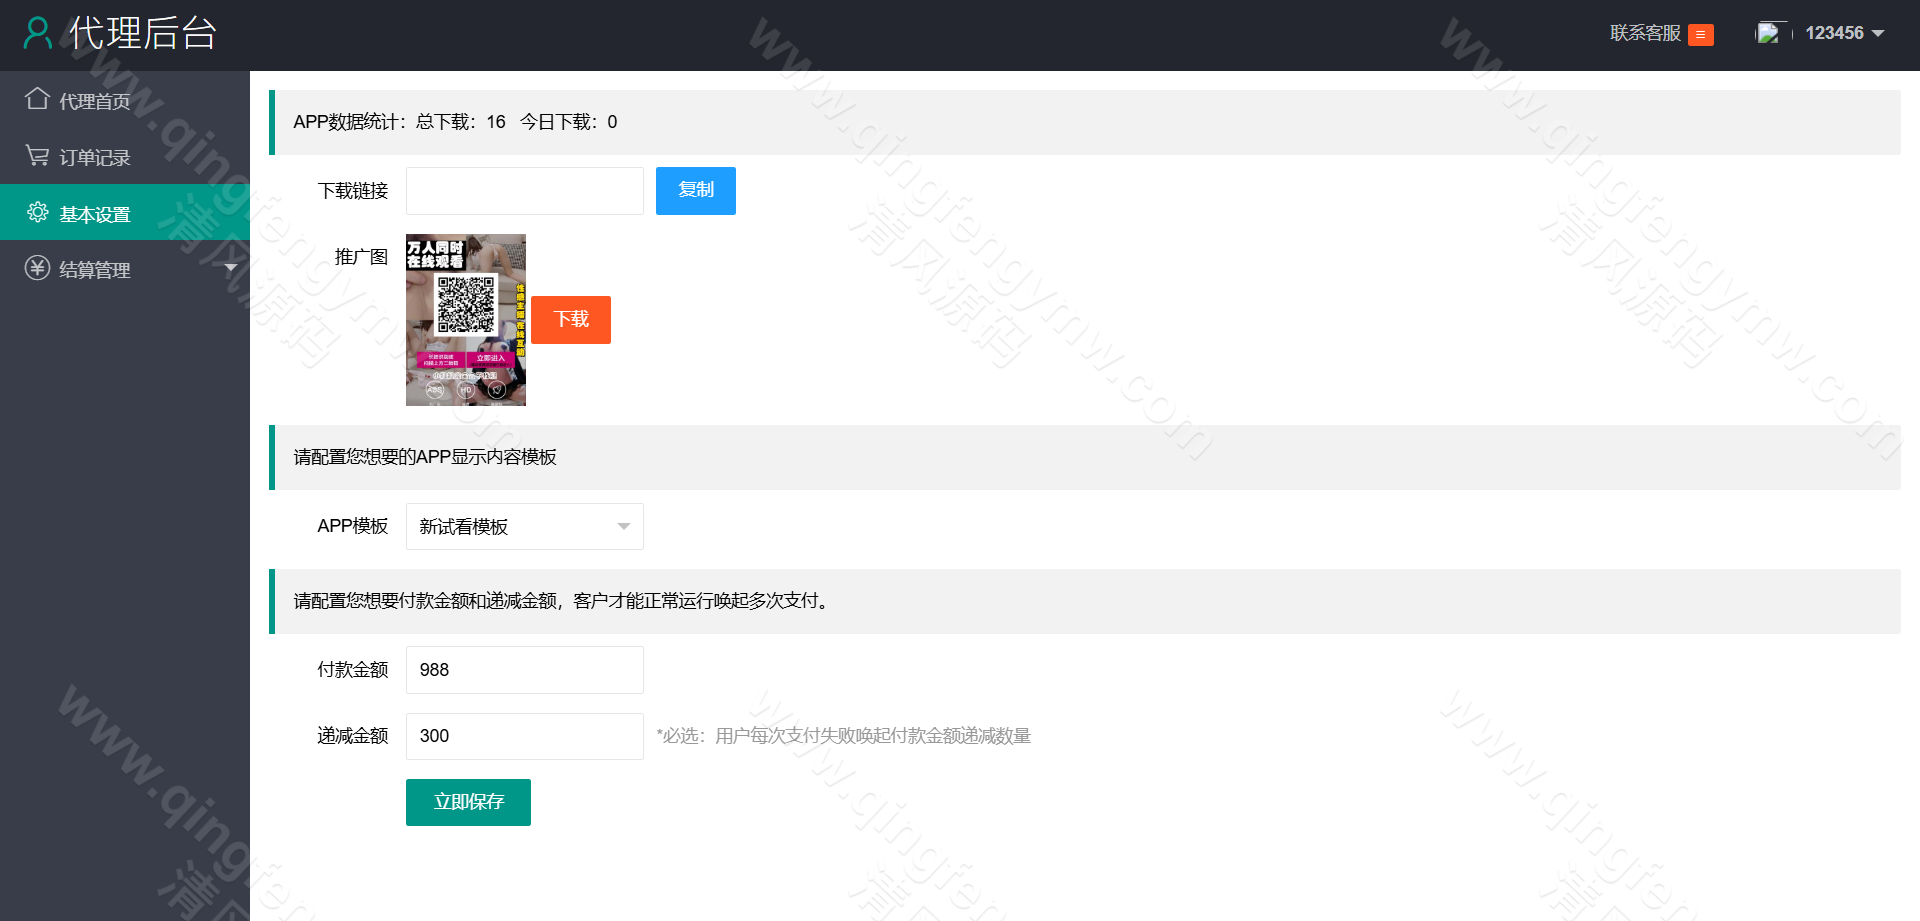Screen dimensions: 1920x921
Task: Click the empty 下载链接 input field
Action: point(524,190)
